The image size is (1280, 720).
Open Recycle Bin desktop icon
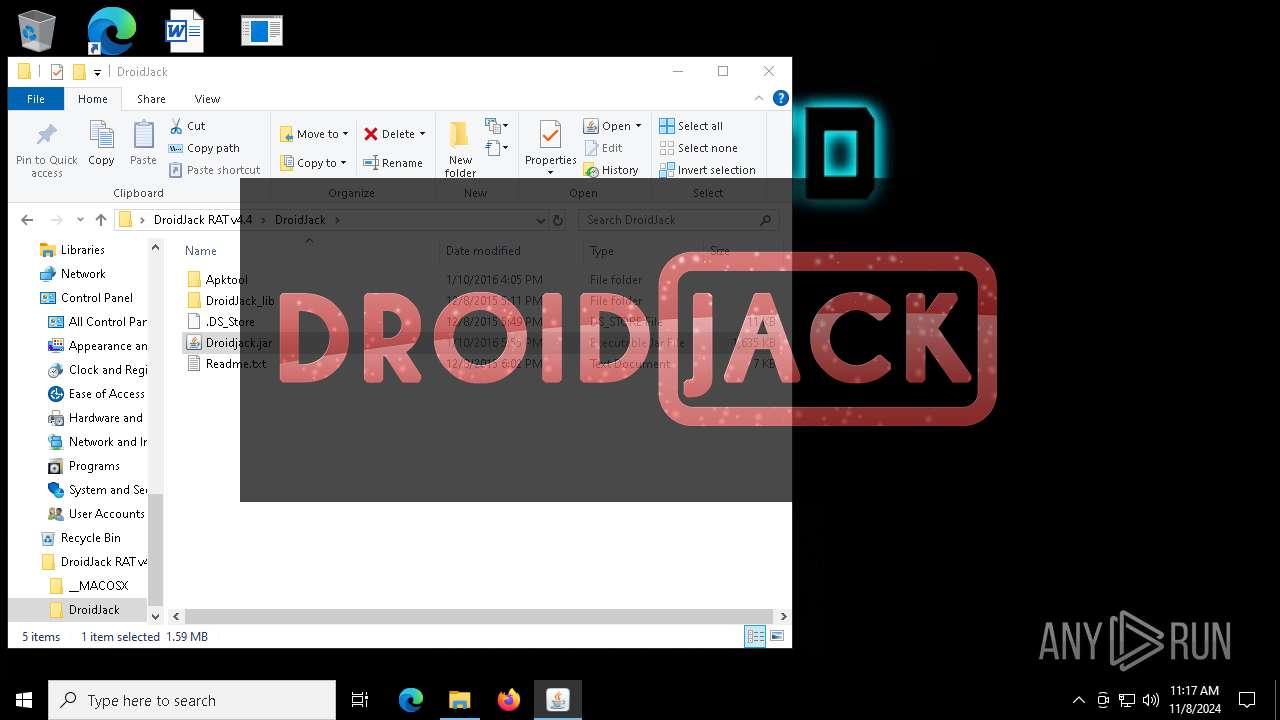point(37,31)
